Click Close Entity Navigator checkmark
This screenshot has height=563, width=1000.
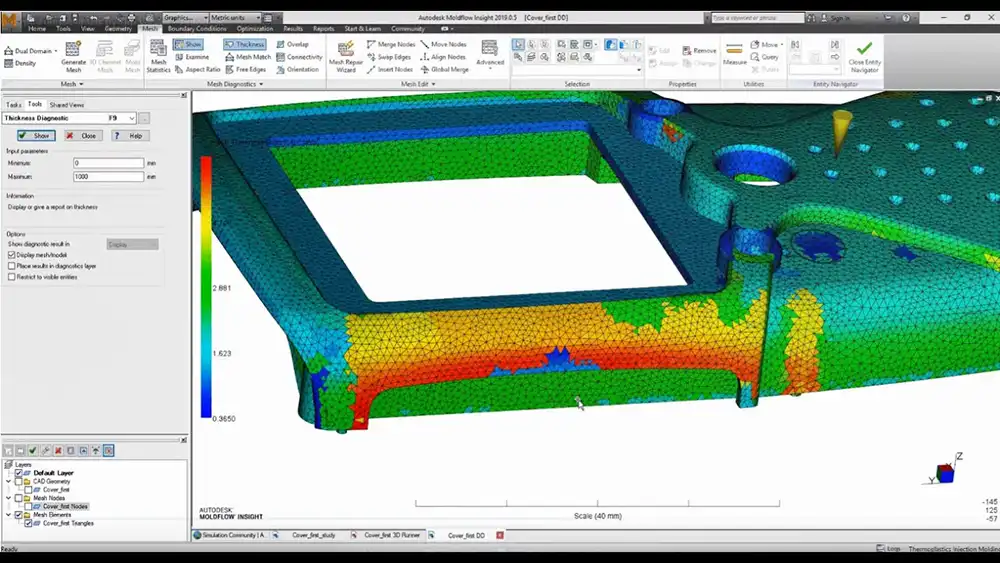(864, 56)
